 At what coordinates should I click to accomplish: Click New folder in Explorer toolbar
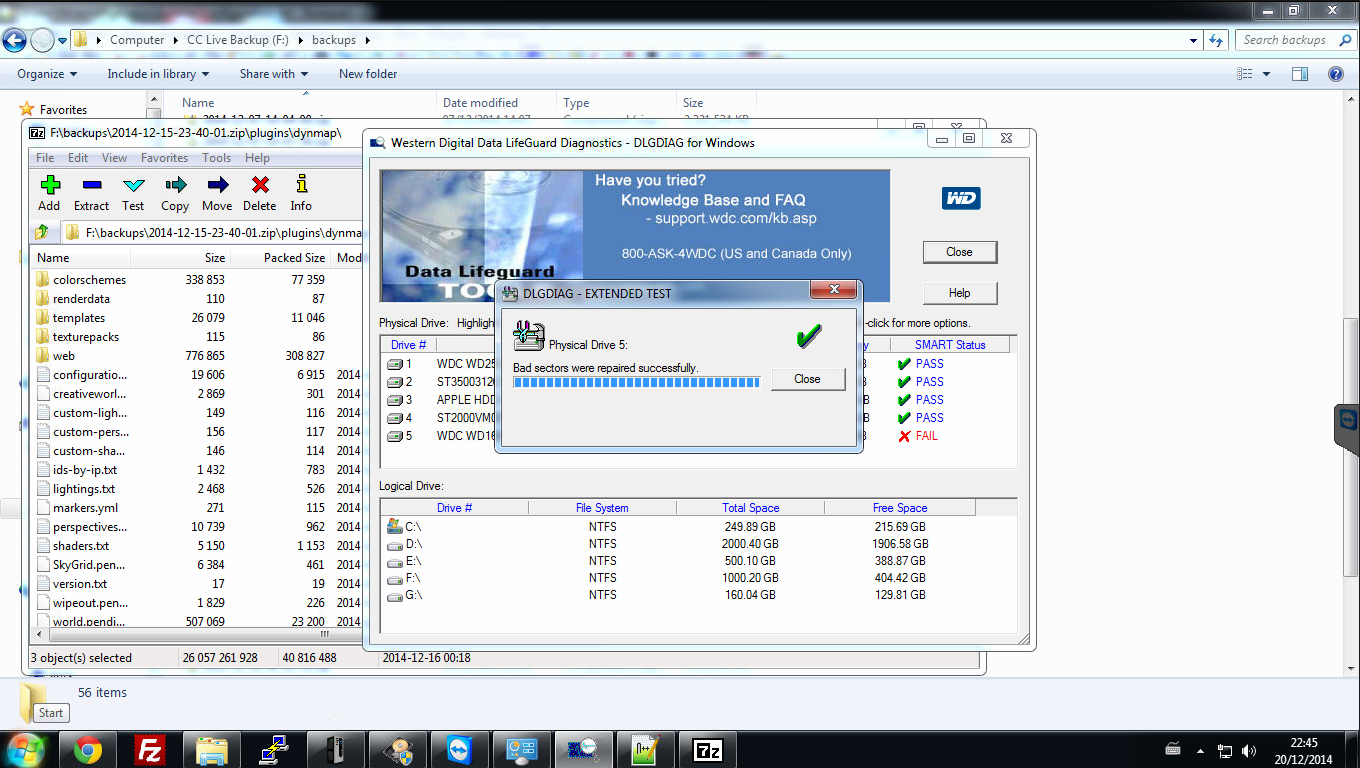(x=368, y=74)
